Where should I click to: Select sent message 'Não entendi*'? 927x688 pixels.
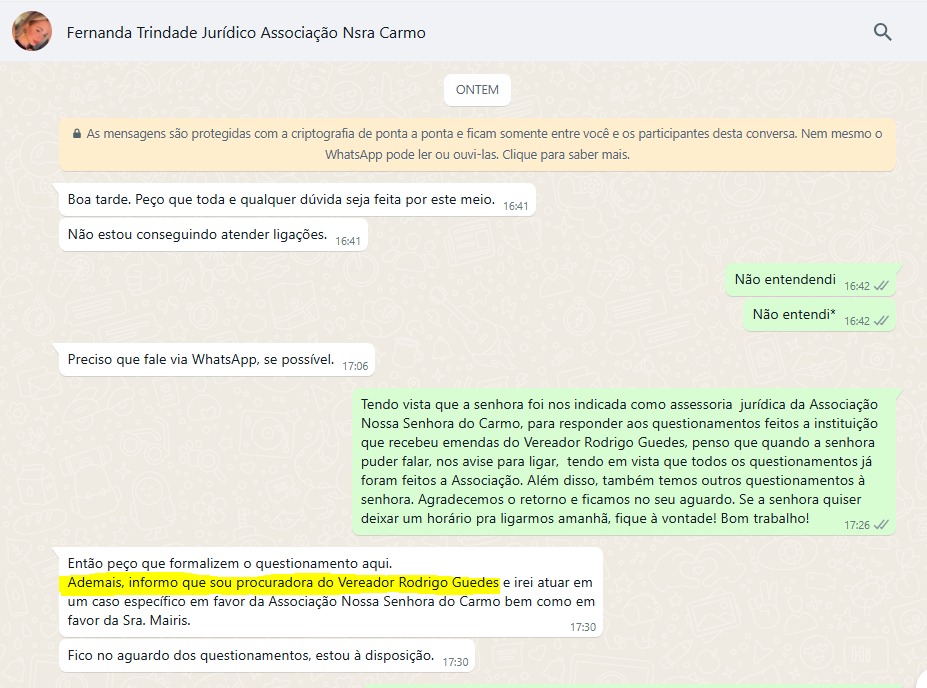pos(819,315)
